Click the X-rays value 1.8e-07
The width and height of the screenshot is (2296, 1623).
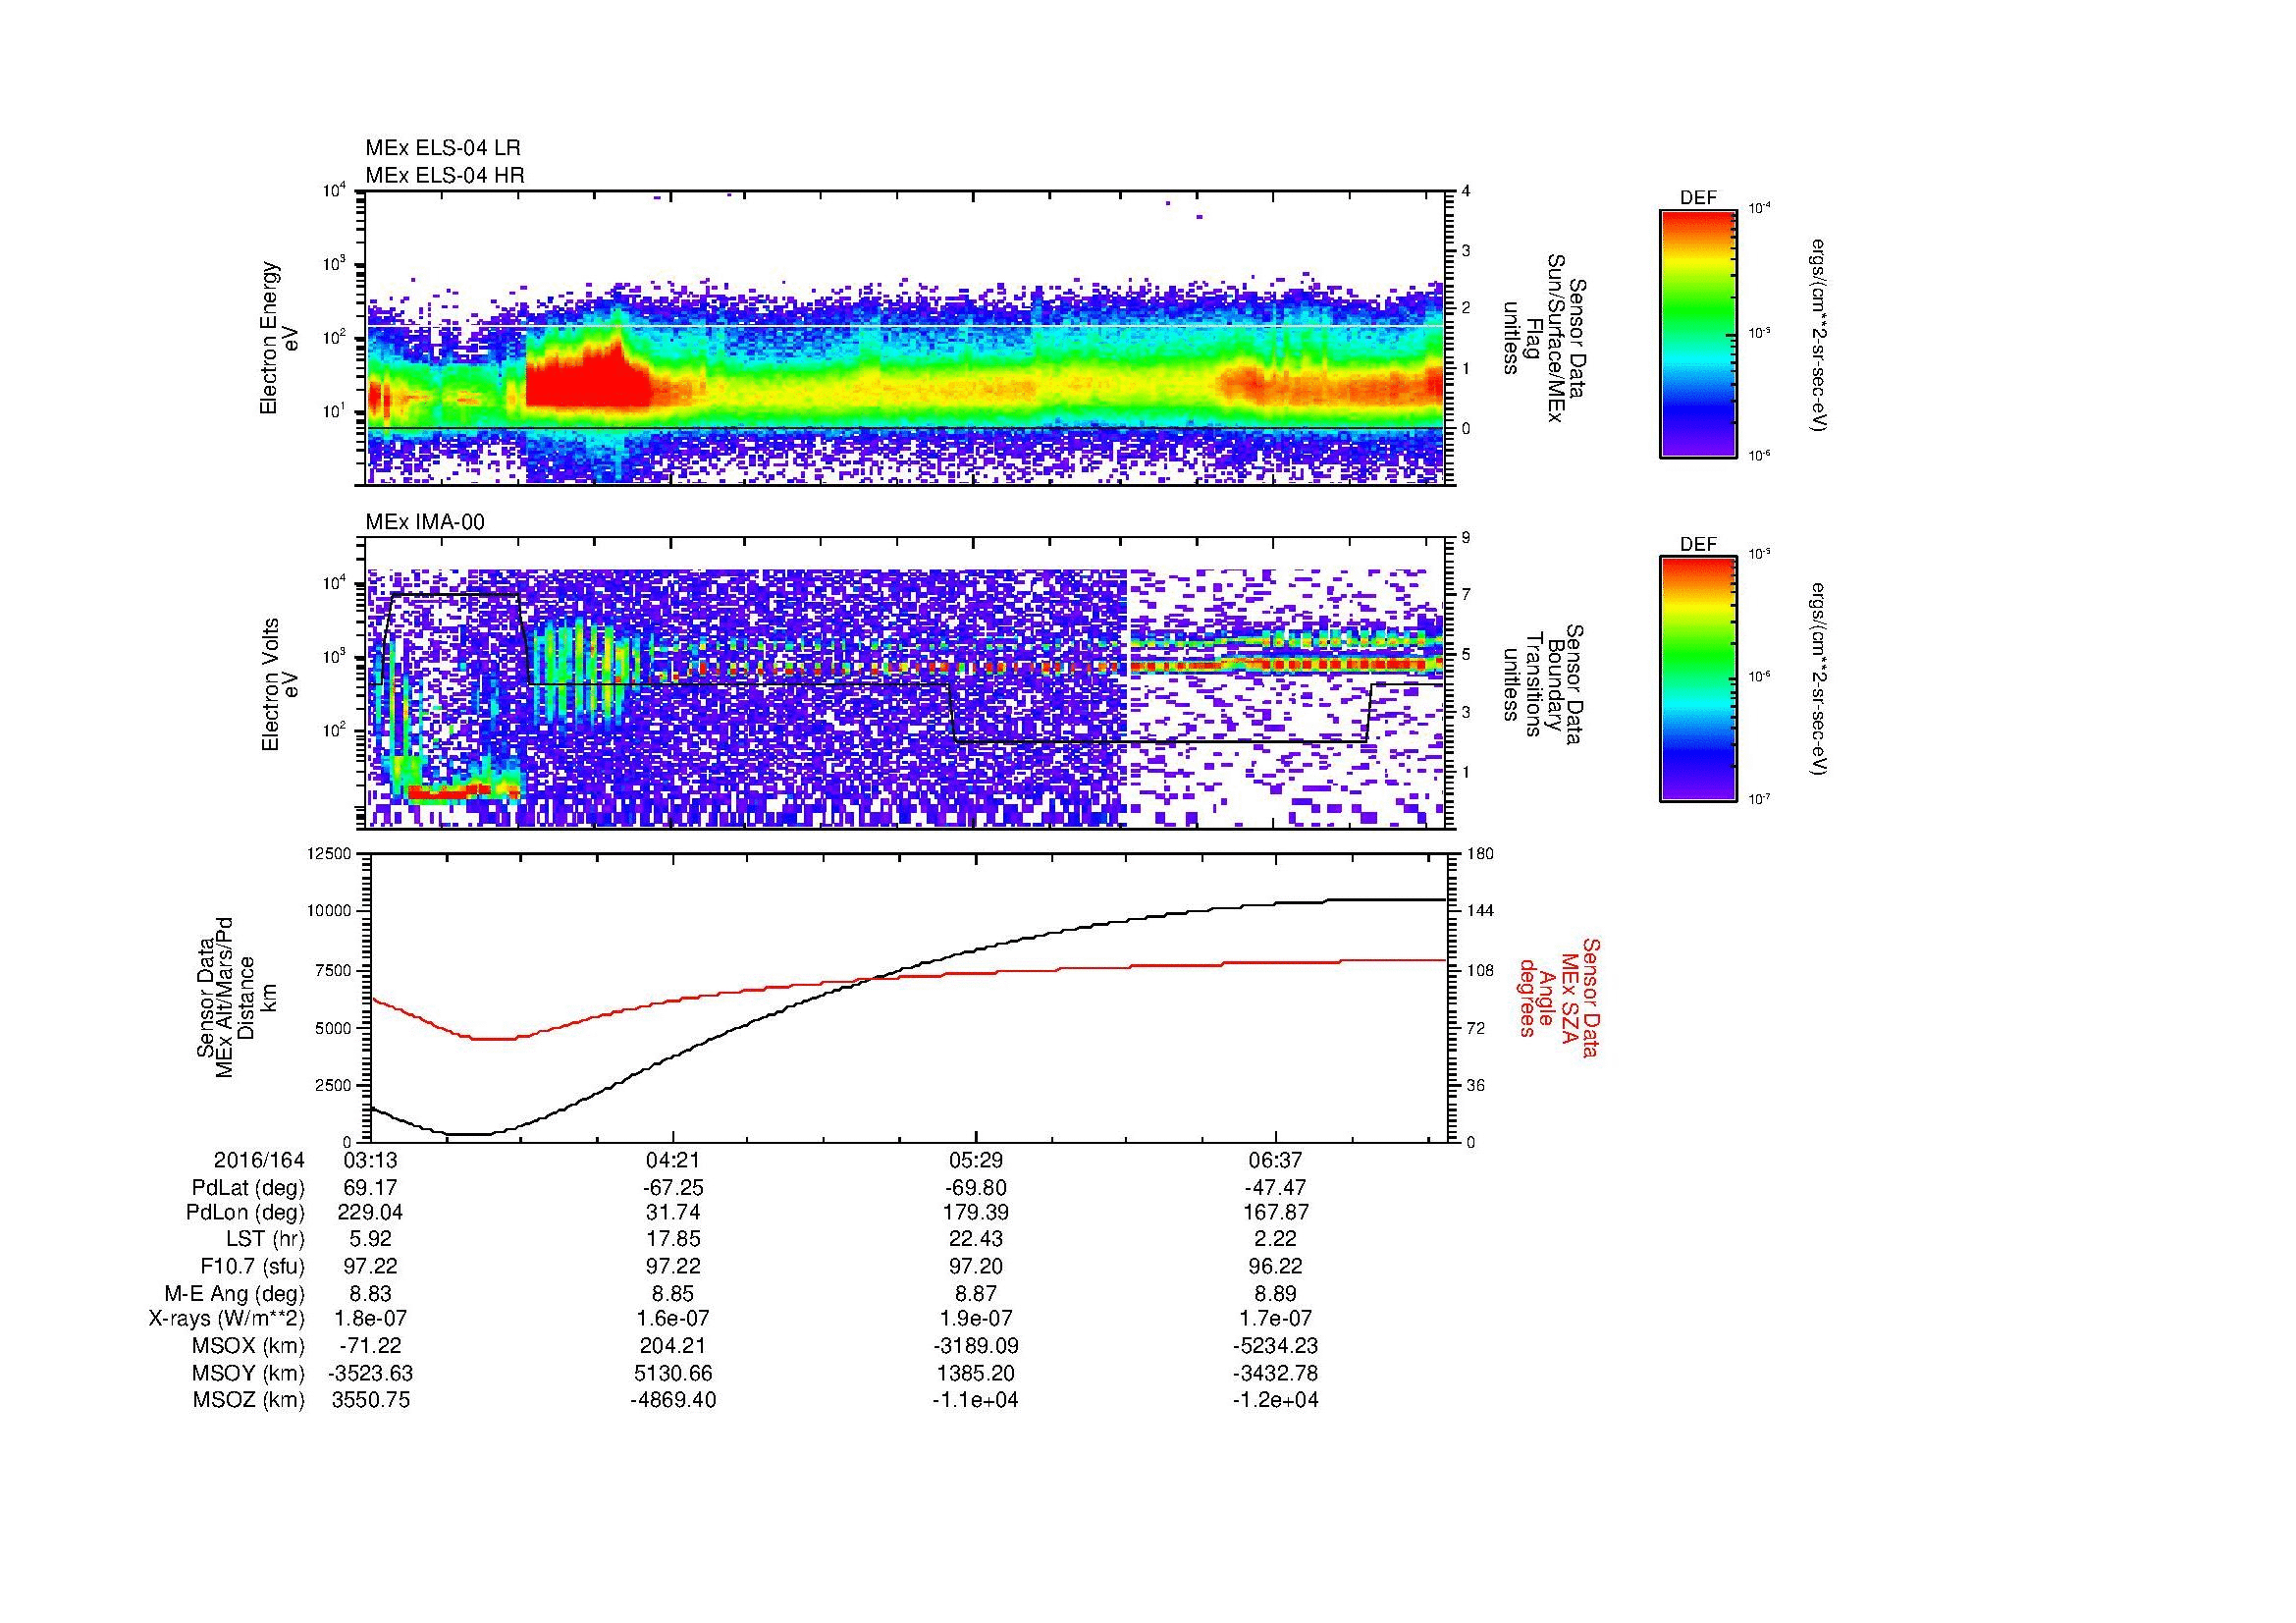pos(371,1319)
